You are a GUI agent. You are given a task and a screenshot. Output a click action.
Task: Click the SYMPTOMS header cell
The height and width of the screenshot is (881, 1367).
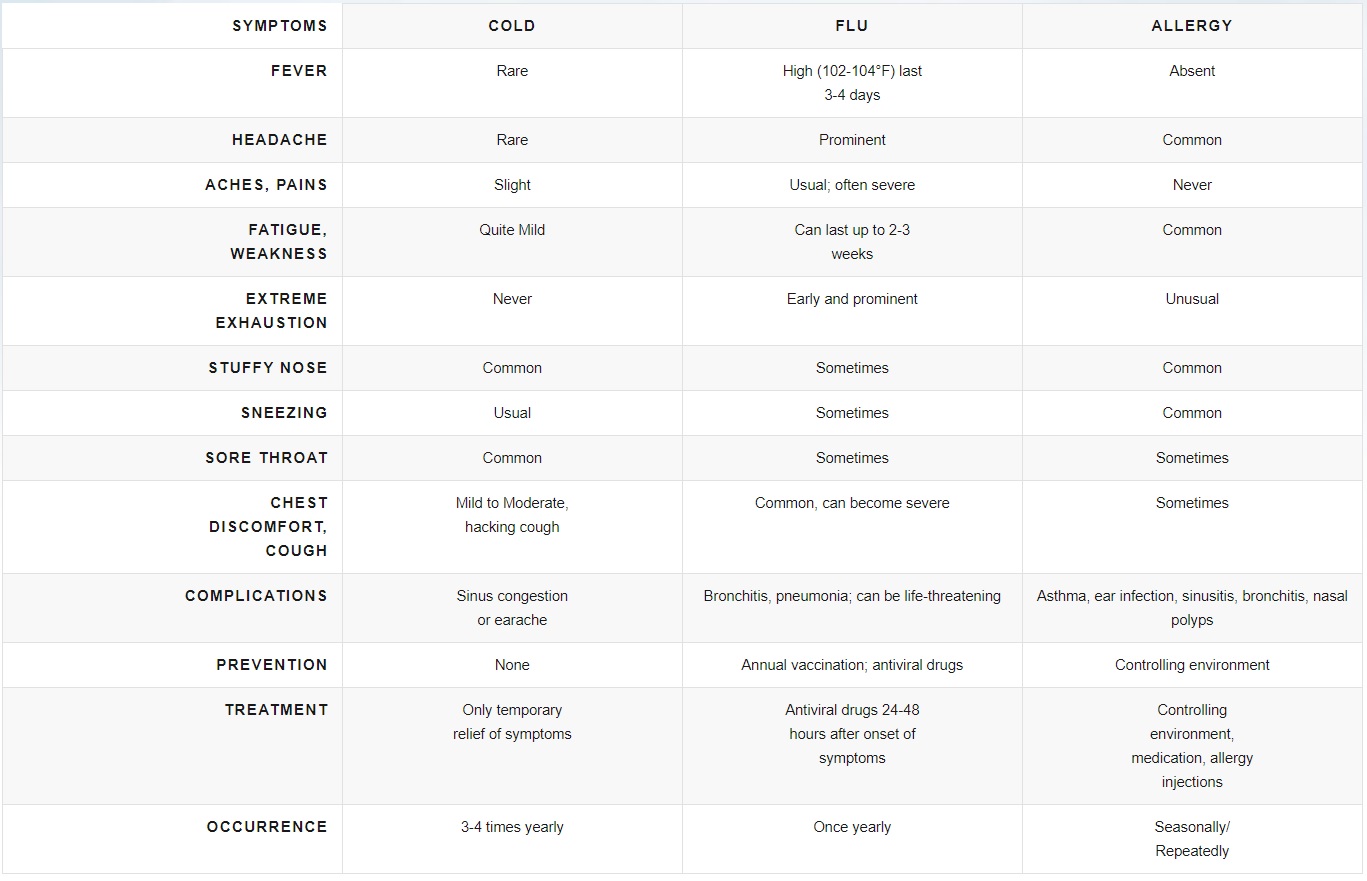279,26
